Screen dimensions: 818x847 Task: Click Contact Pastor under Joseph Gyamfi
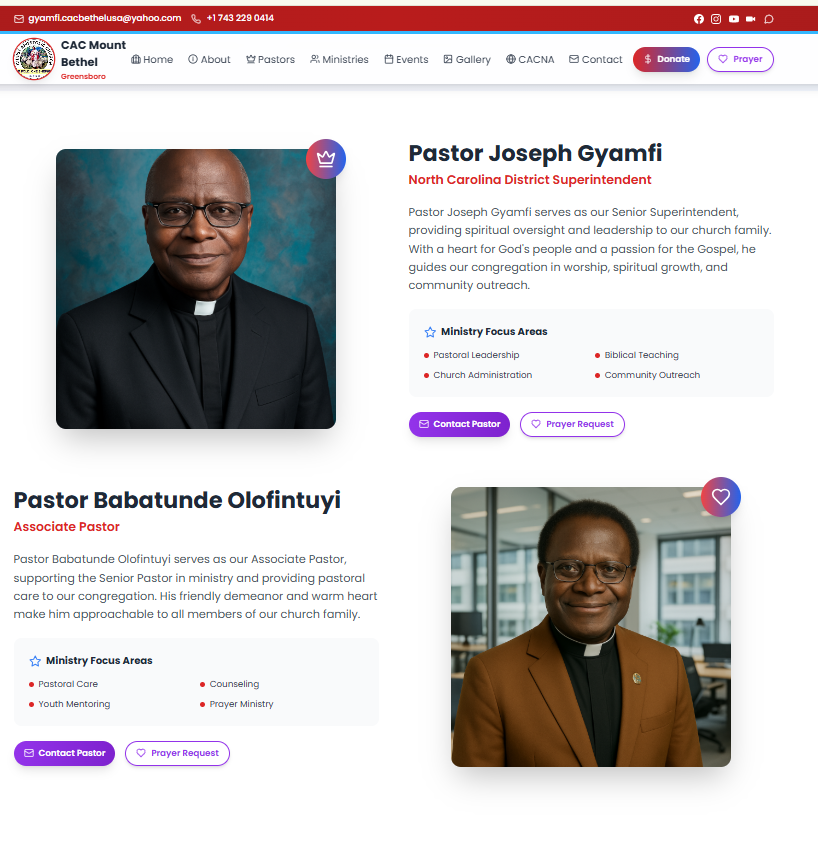click(459, 424)
